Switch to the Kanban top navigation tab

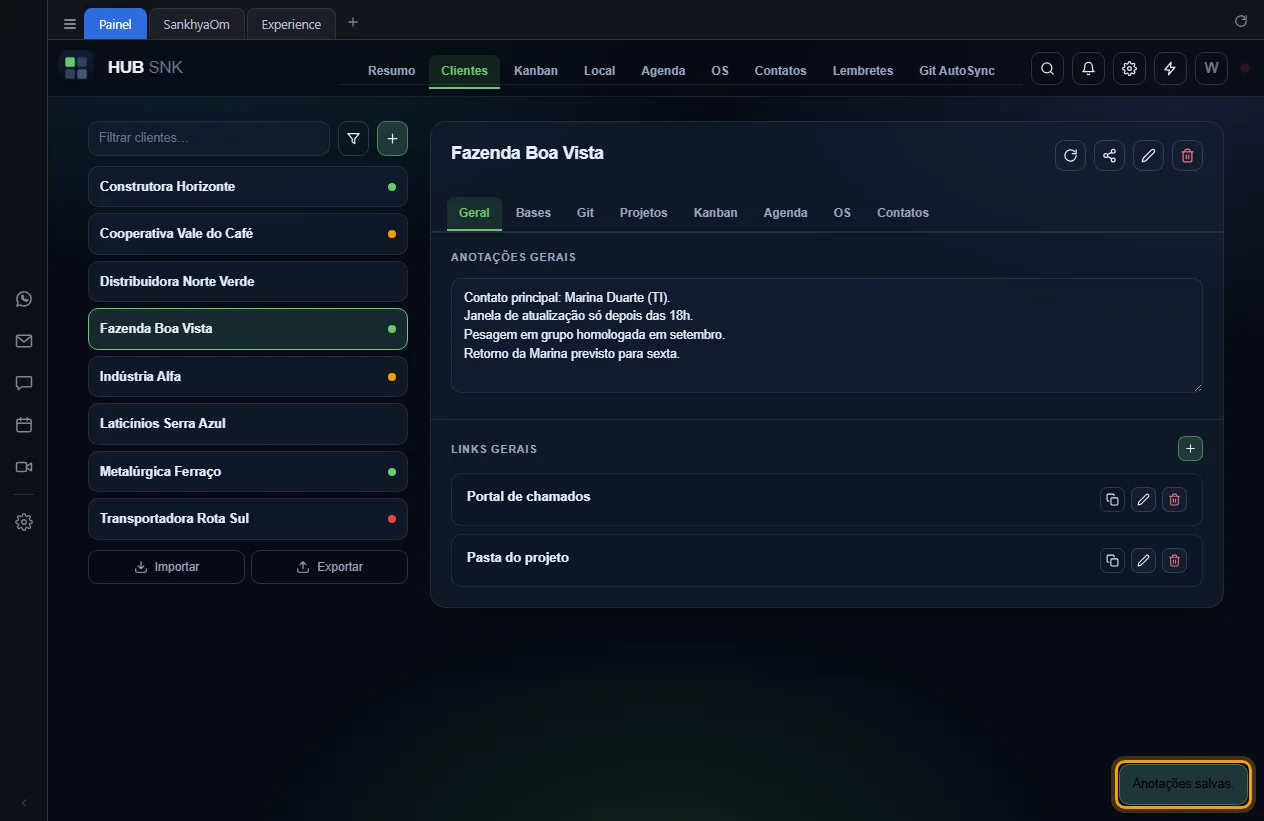click(x=536, y=71)
